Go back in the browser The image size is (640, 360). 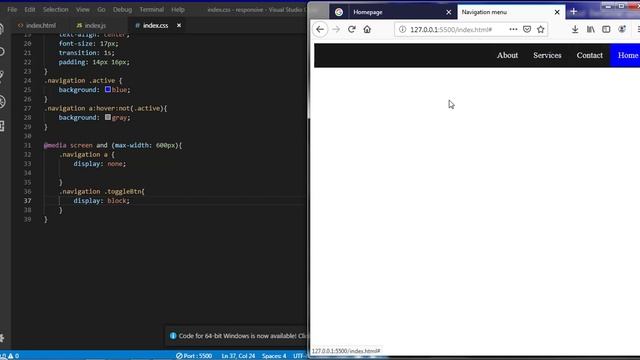point(320,29)
